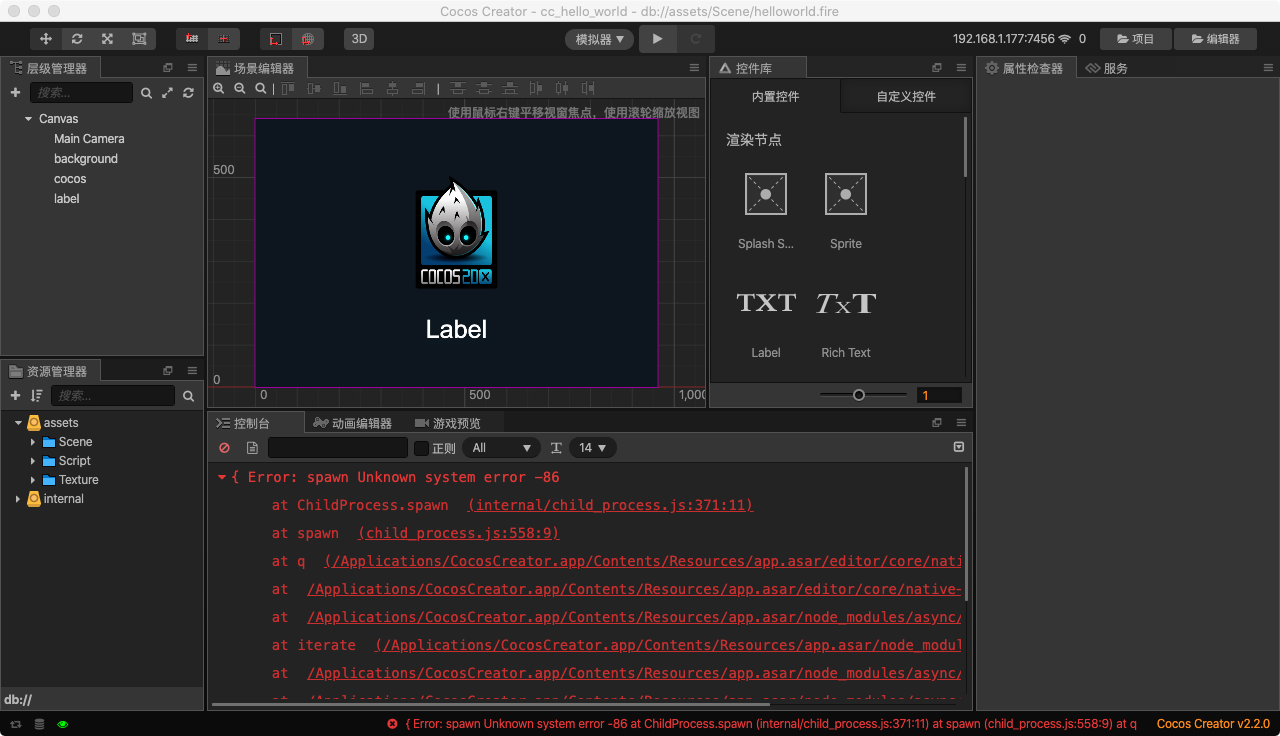The height and width of the screenshot is (736, 1280).
Task: Run the preview with play button
Action: [657, 39]
